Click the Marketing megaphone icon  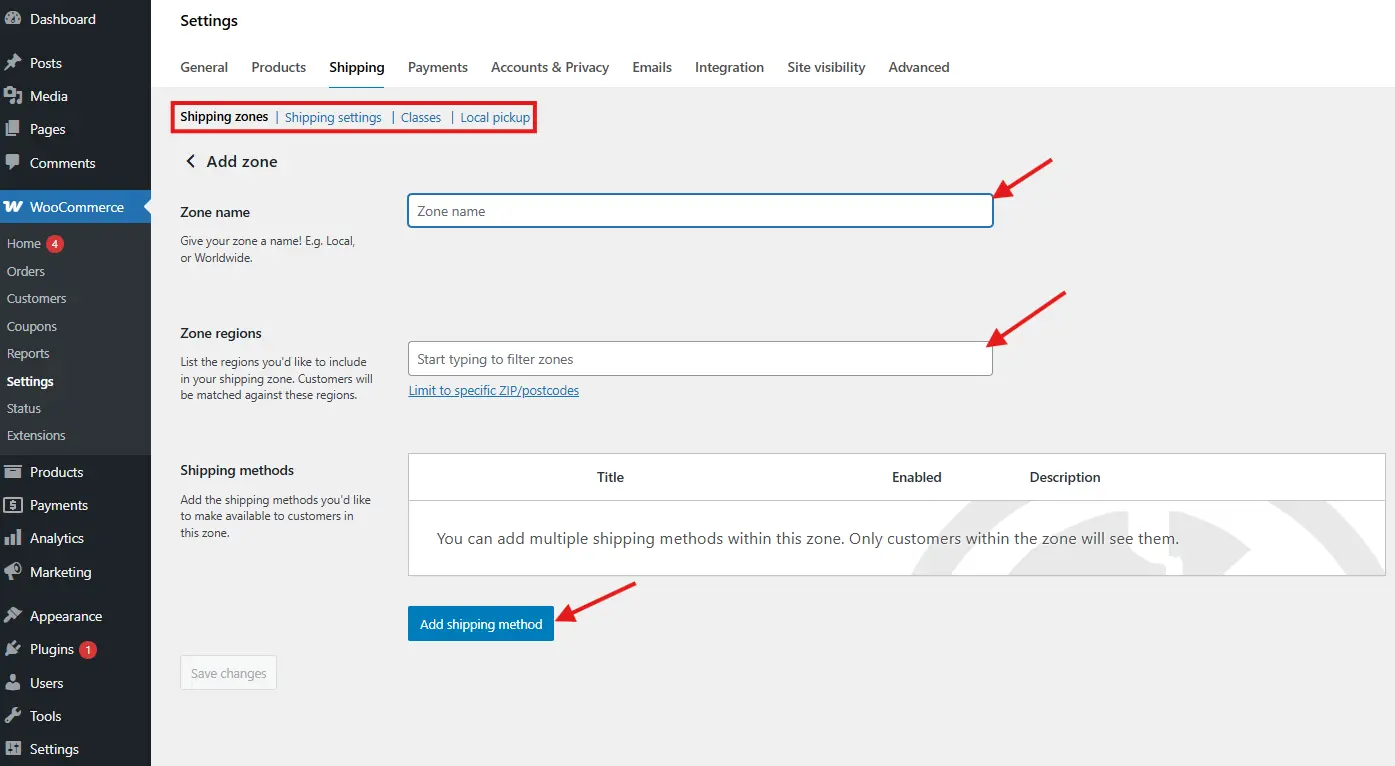pos(13,572)
